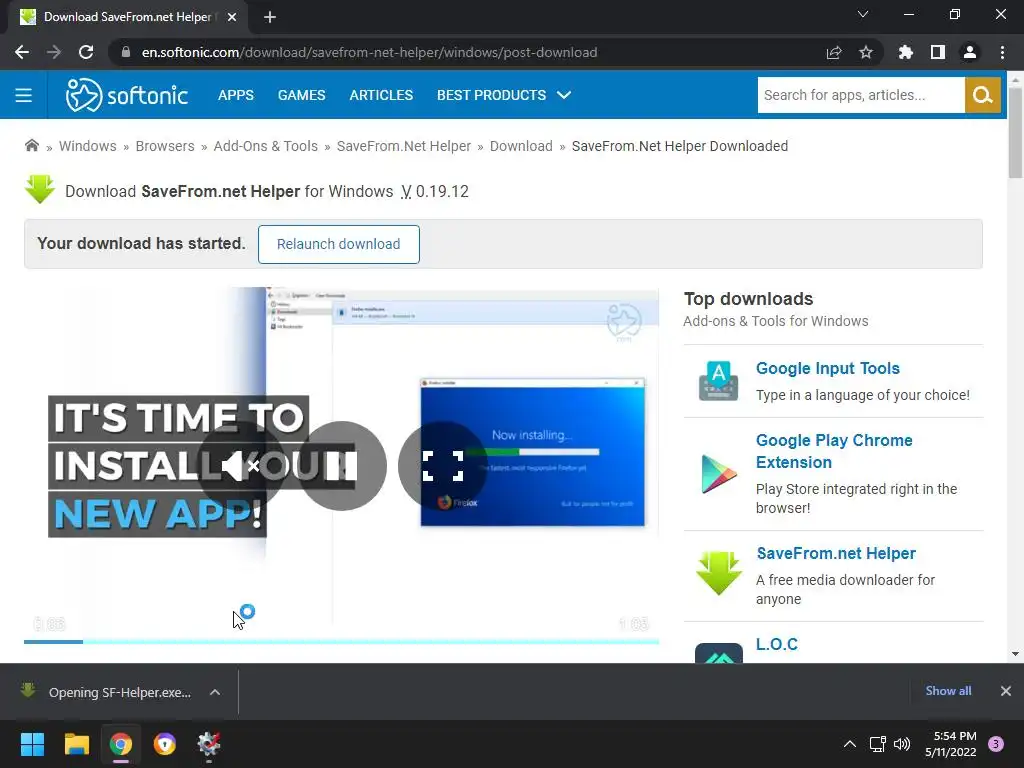This screenshot has height=768, width=1024.
Task: Show hidden system tray icons
Action: 850,744
